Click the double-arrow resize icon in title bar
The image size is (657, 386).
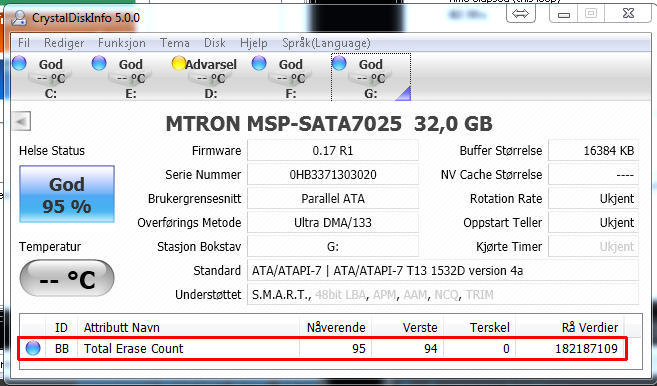click(521, 13)
